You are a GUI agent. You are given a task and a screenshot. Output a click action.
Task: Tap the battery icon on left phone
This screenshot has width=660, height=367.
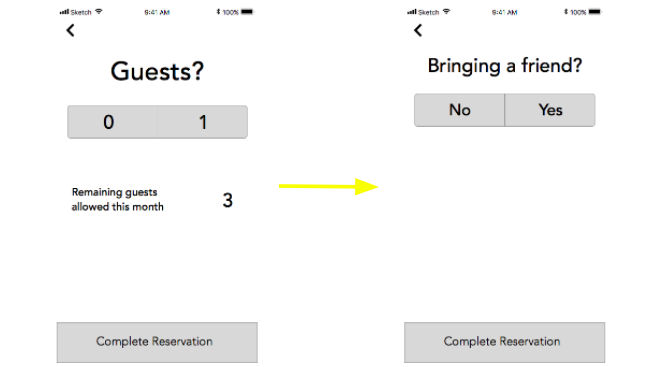(x=247, y=12)
